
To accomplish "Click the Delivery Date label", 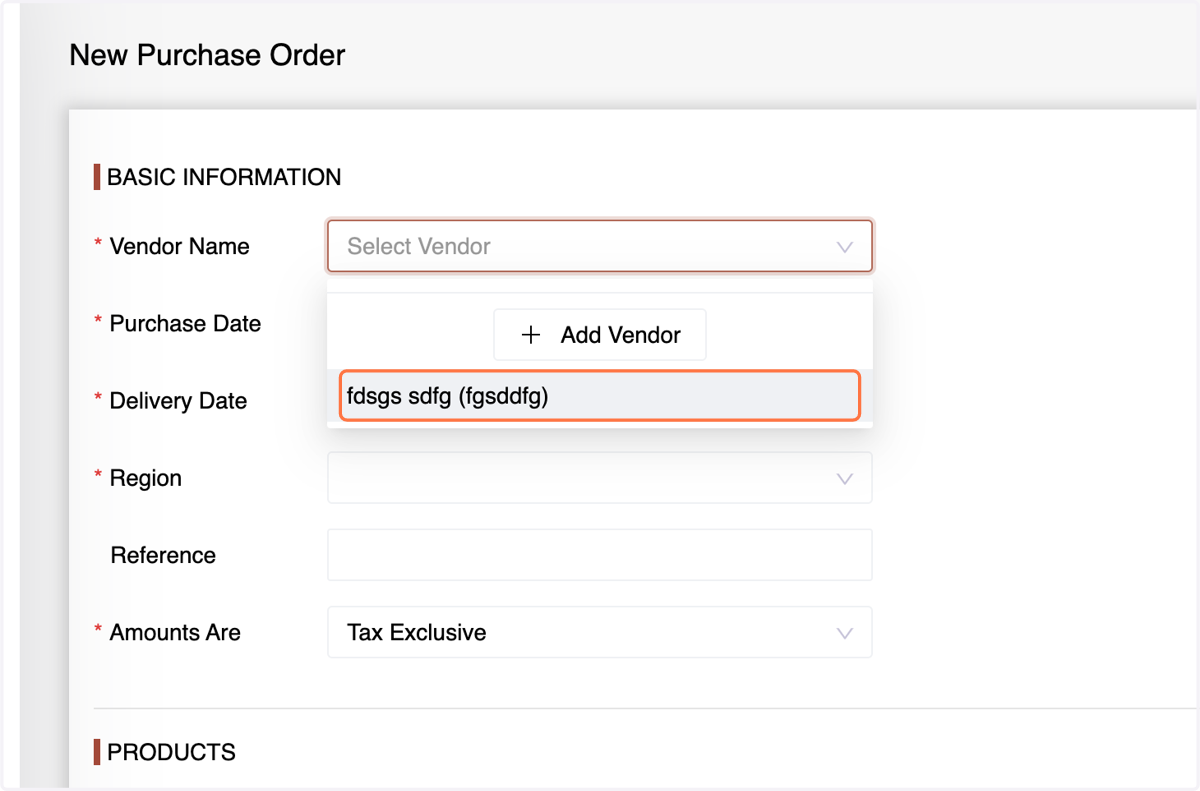I will coord(178,401).
